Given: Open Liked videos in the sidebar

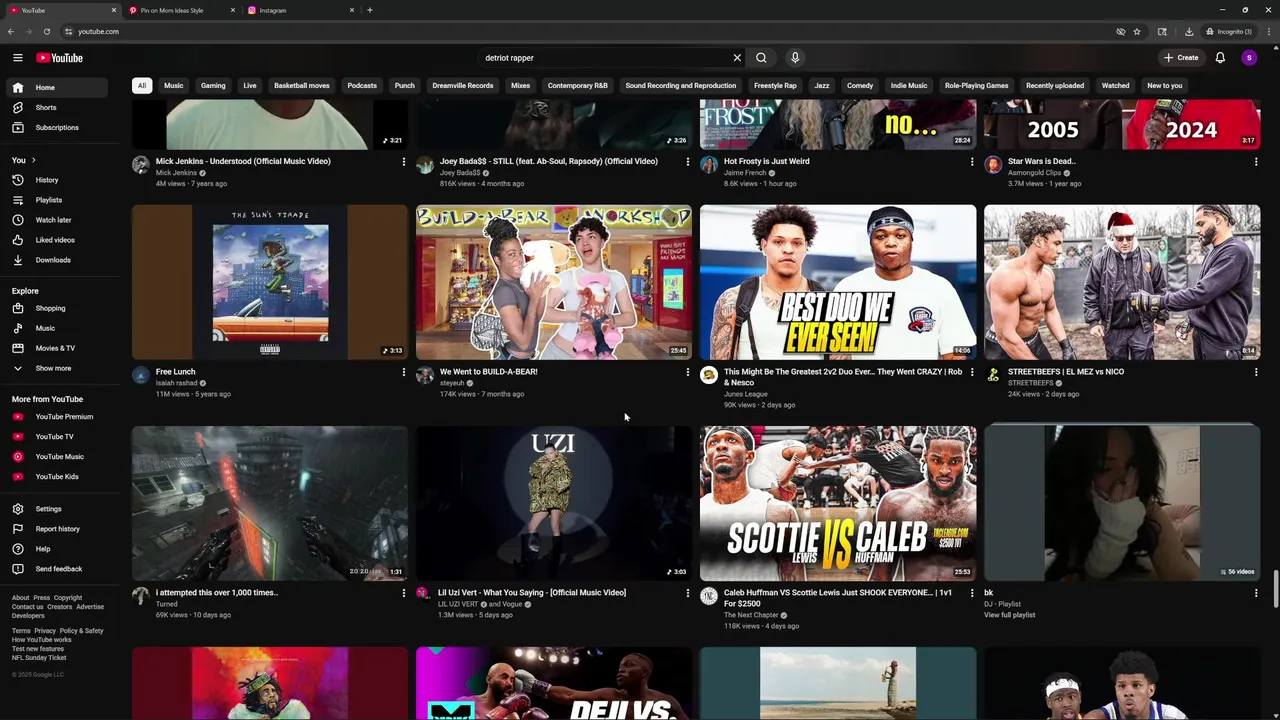Looking at the screenshot, I should tap(56, 240).
